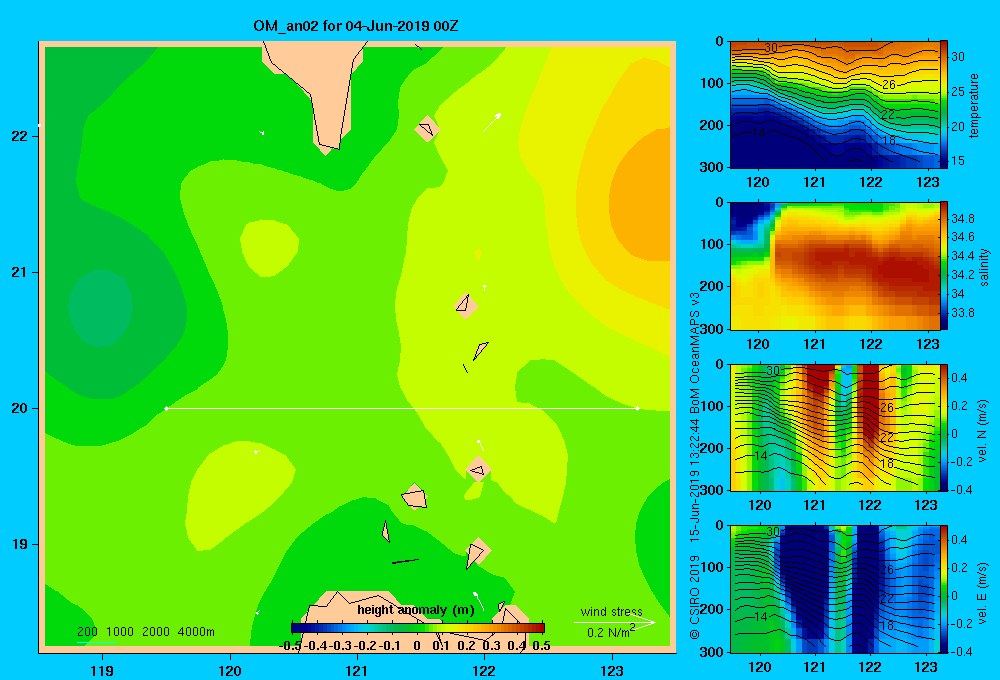Click the 30 tick on temperature colorbar

958,57
